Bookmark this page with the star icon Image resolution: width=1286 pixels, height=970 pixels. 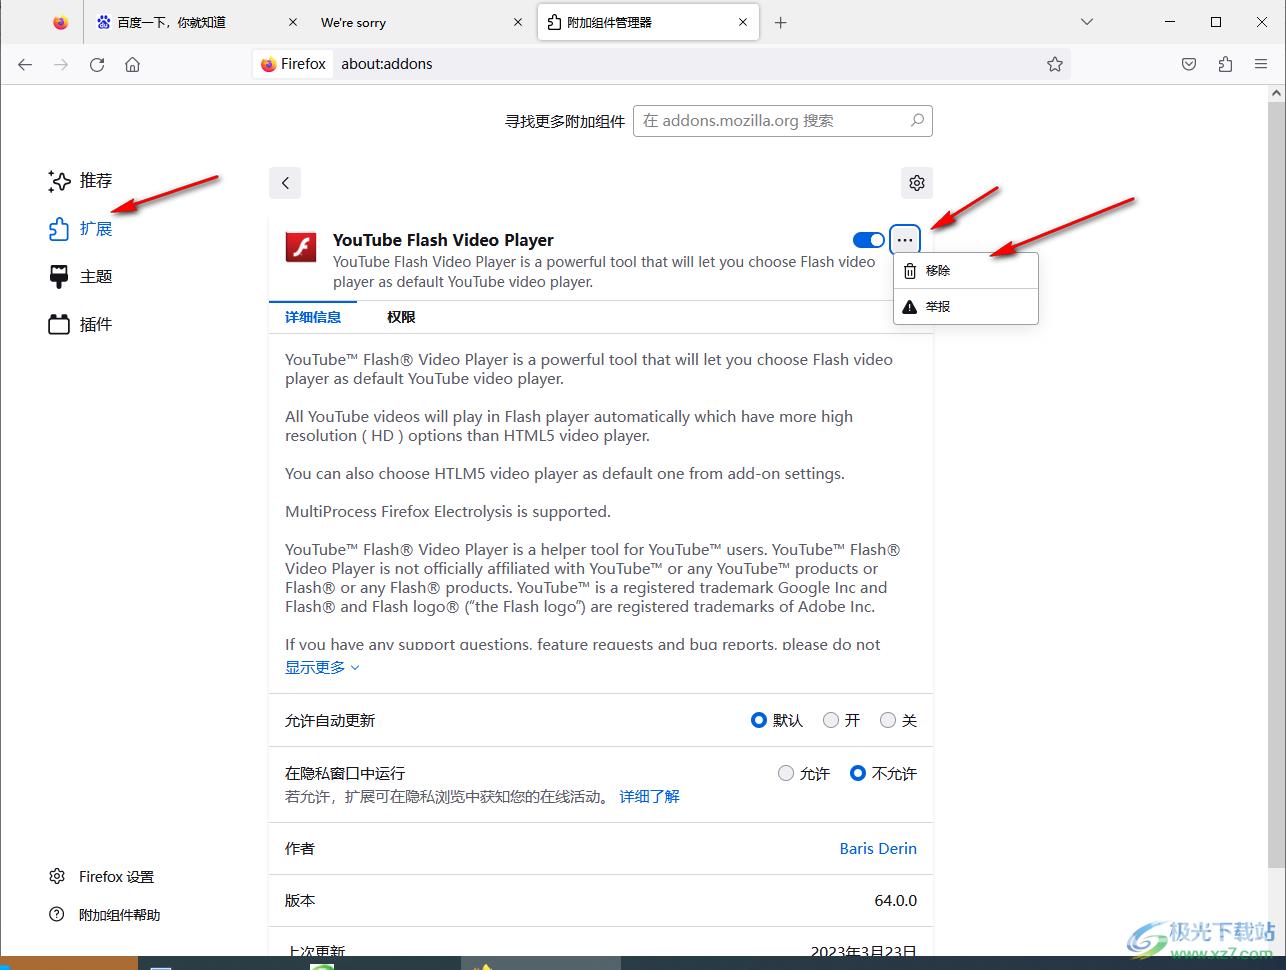coord(1054,64)
